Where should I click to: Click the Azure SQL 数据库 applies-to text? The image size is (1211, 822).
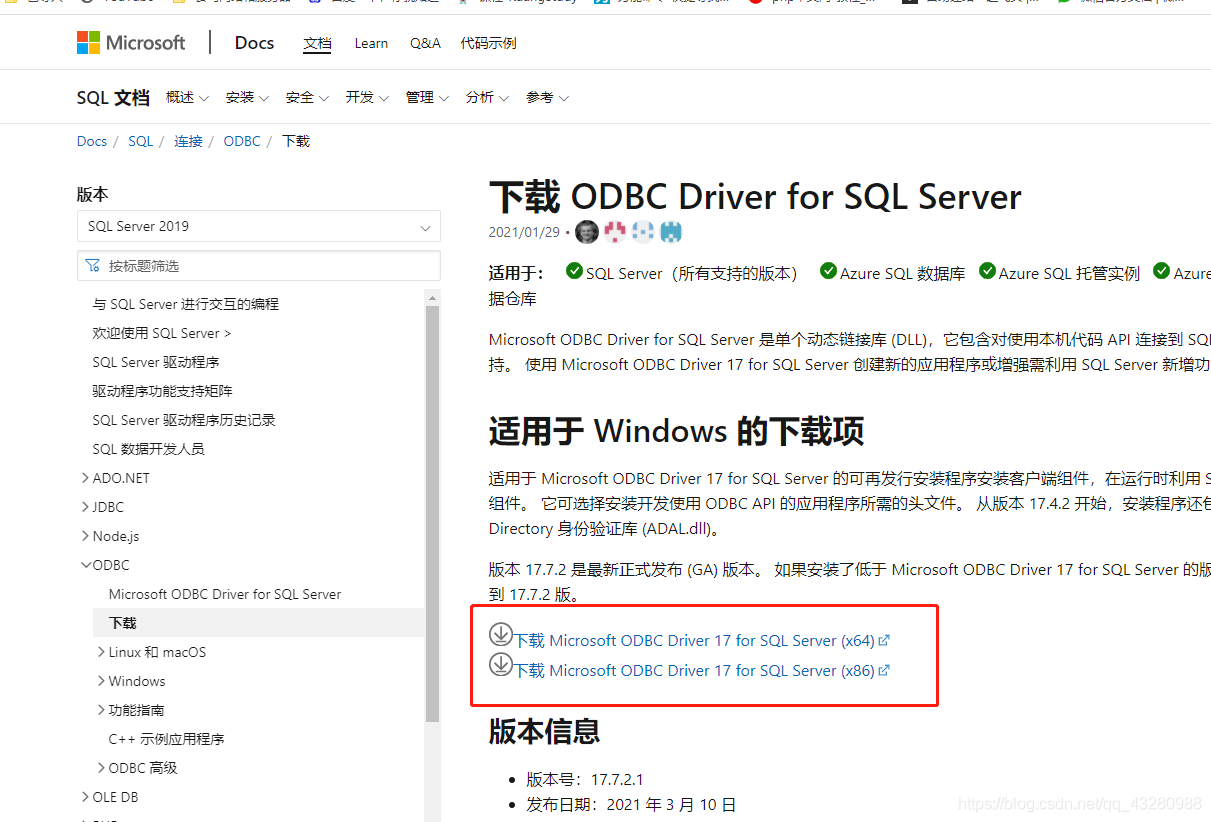pos(903,273)
